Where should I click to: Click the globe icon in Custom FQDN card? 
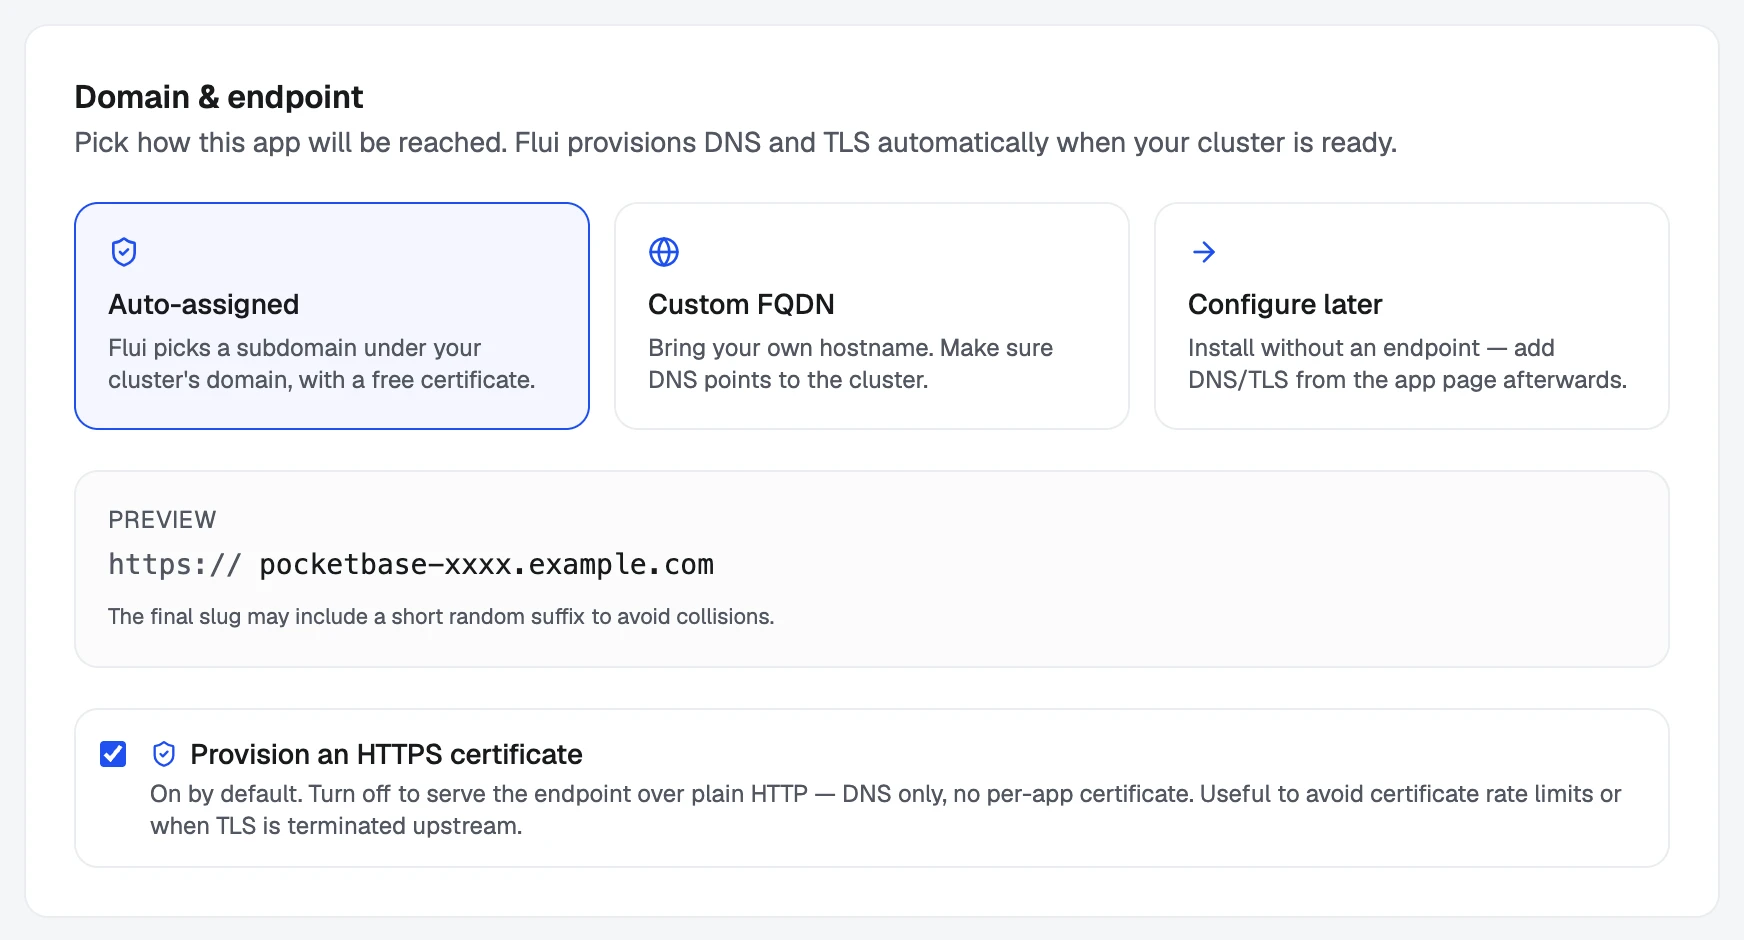(664, 252)
